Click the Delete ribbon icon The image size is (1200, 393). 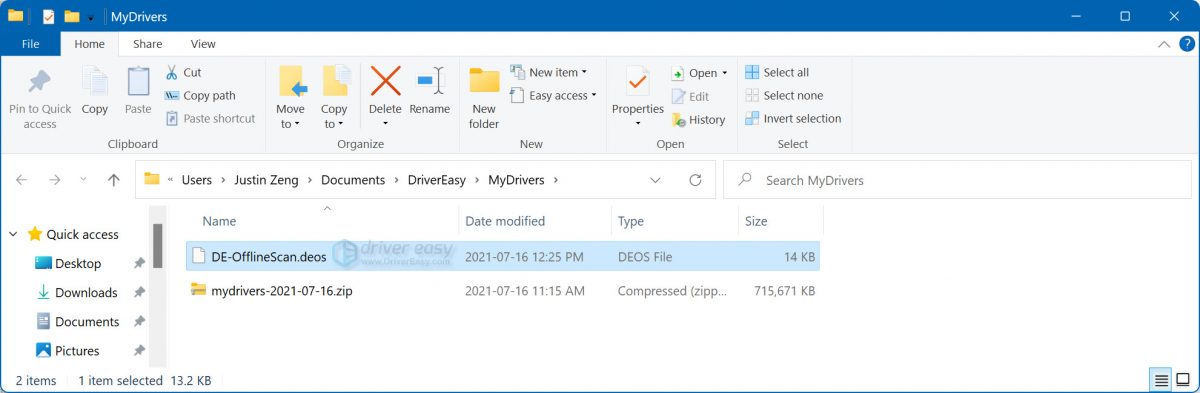385,81
